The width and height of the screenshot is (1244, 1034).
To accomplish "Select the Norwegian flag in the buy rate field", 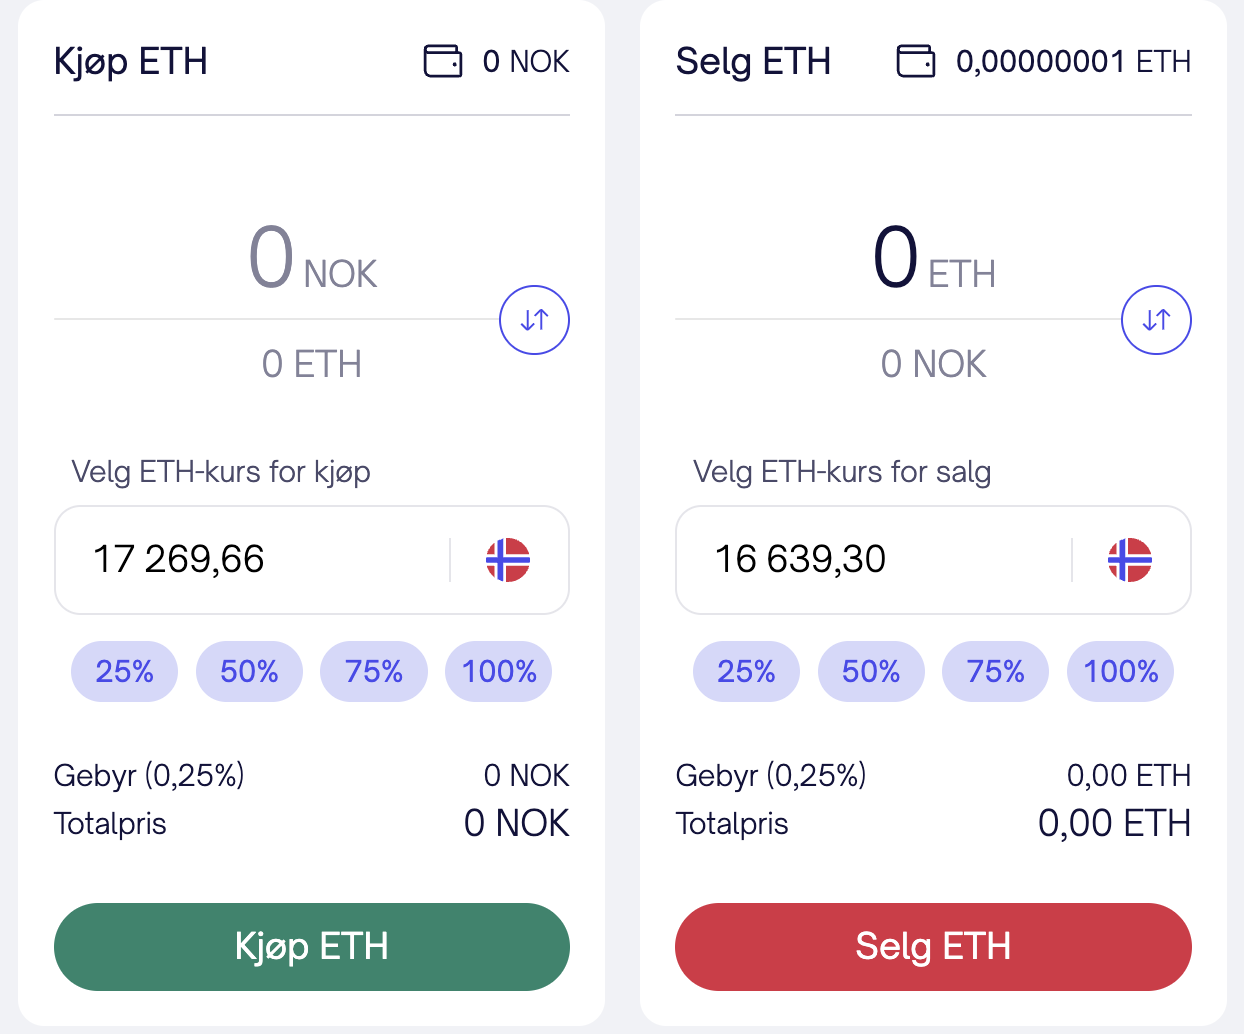I will tap(510, 560).
